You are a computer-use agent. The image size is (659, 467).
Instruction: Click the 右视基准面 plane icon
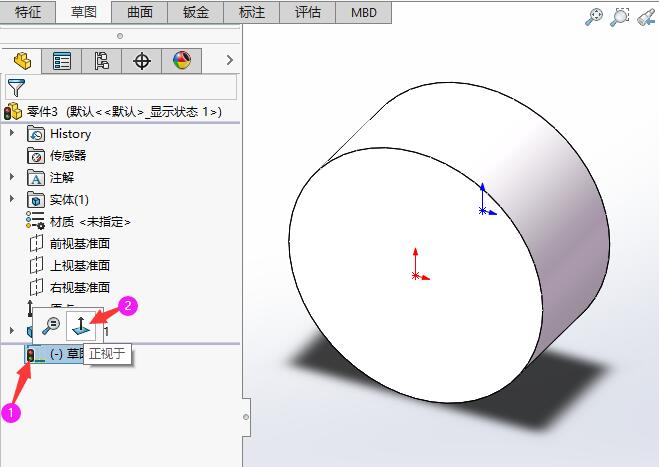point(37,287)
